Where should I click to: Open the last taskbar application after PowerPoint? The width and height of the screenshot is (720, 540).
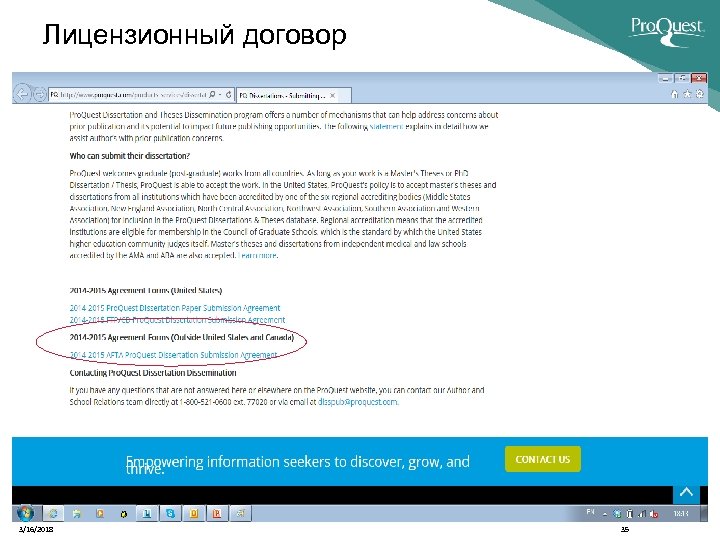(241, 513)
